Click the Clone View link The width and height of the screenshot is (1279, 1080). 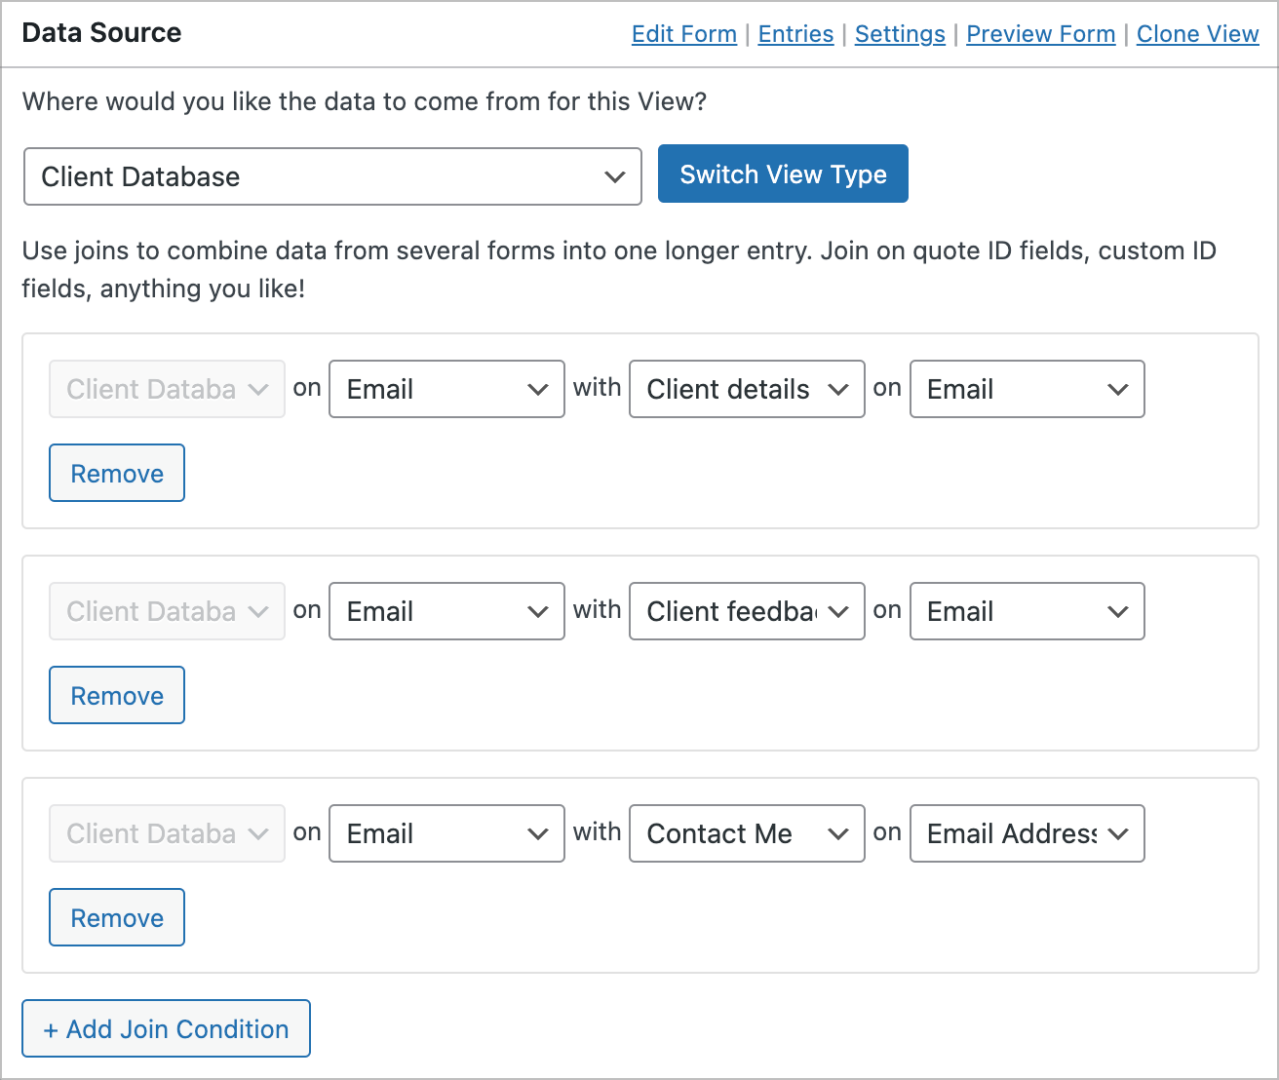(1197, 33)
